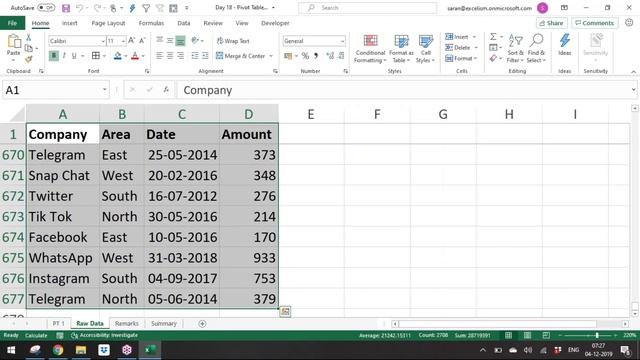Switch to the Formulas tab
Viewport: 640px width, 360px height.
pos(151,23)
